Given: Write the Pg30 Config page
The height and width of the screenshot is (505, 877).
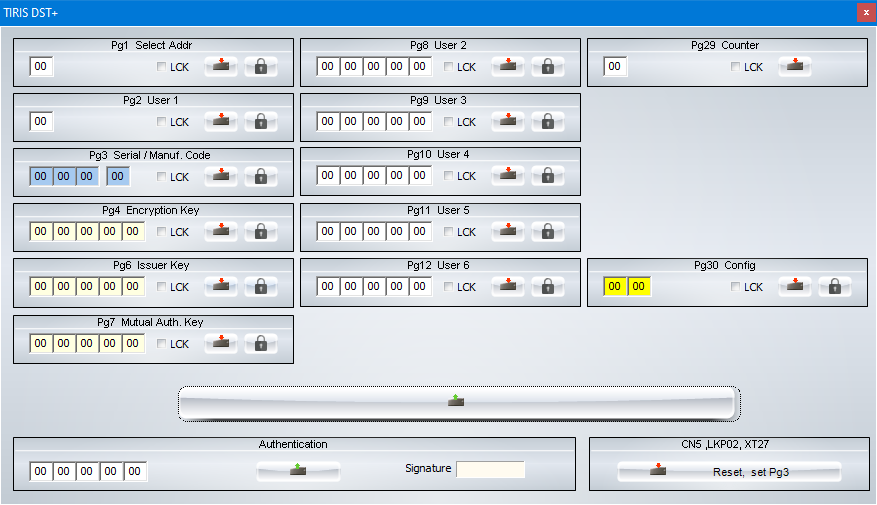Looking at the screenshot, I should (795, 286).
